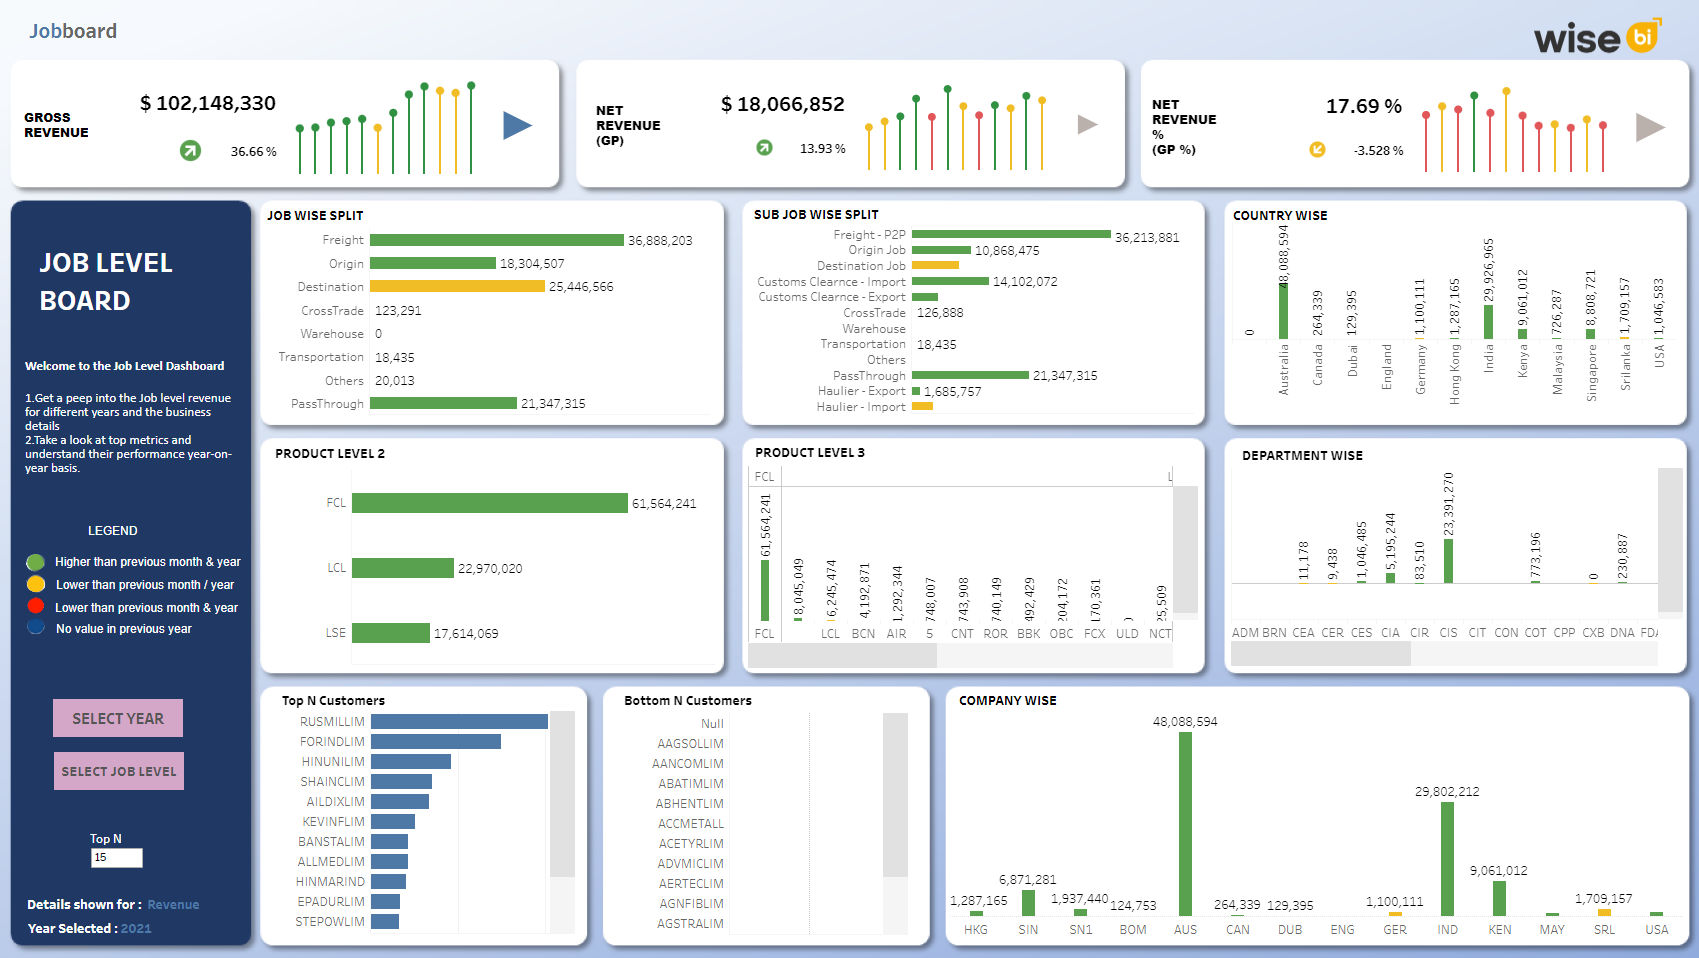Select the Freight bar in Job Wise Split
Image resolution: width=1699 pixels, height=958 pixels.
pos(497,240)
